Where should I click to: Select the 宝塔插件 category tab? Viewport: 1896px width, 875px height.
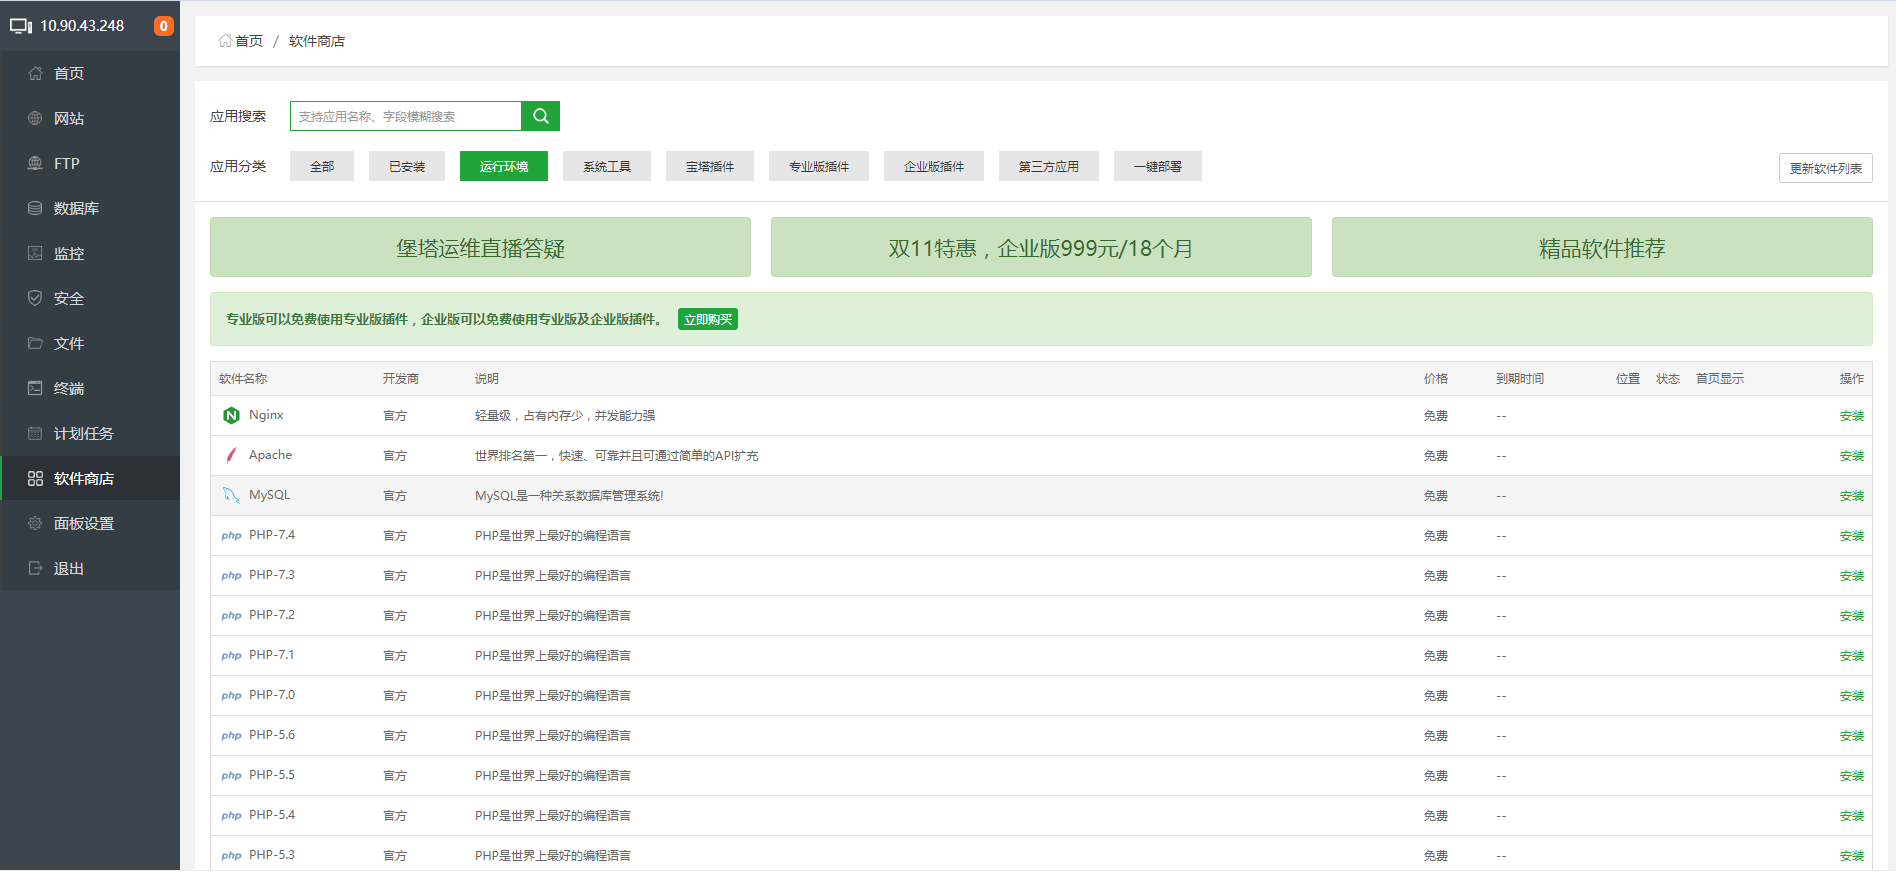(x=710, y=166)
